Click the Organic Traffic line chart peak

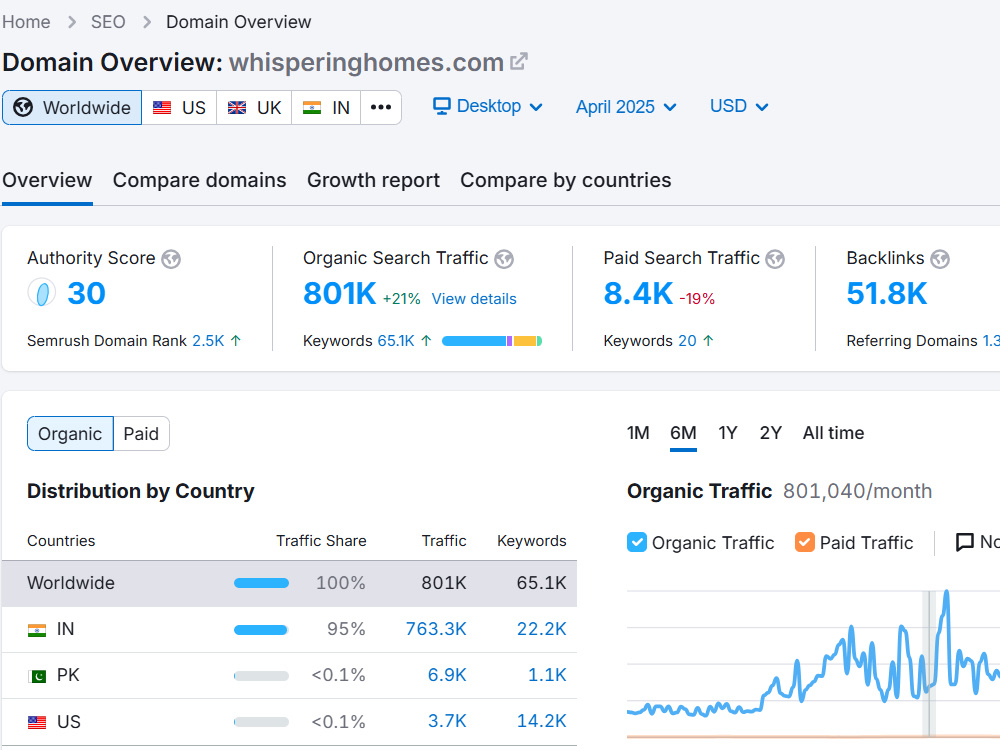tap(946, 593)
